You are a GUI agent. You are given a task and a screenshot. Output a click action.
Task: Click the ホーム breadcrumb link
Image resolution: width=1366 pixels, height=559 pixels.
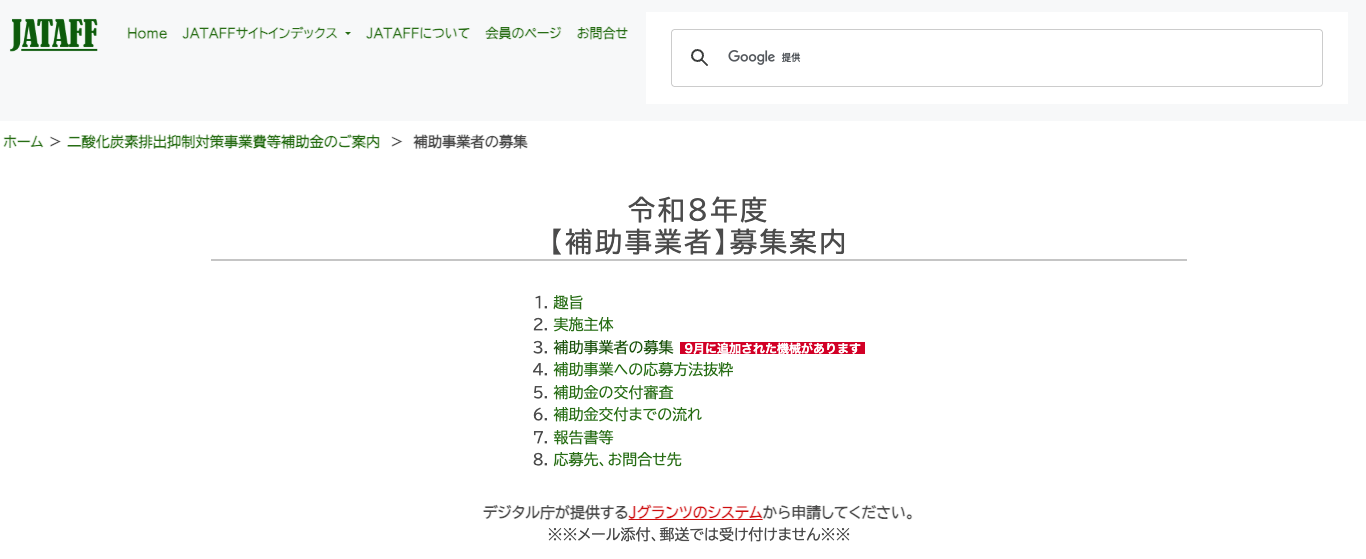pyautogui.click(x=23, y=142)
